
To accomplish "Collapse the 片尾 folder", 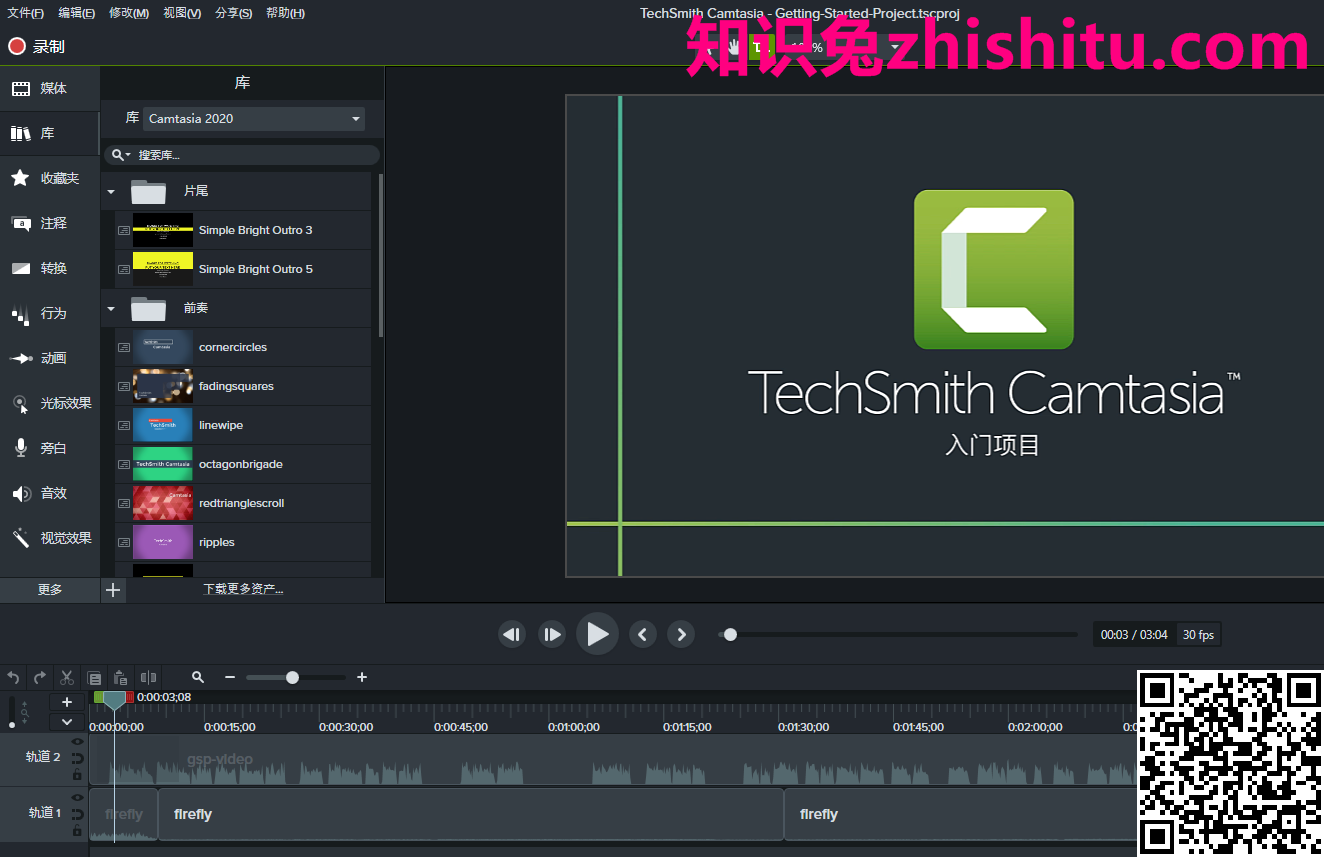I will pos(111,191).
